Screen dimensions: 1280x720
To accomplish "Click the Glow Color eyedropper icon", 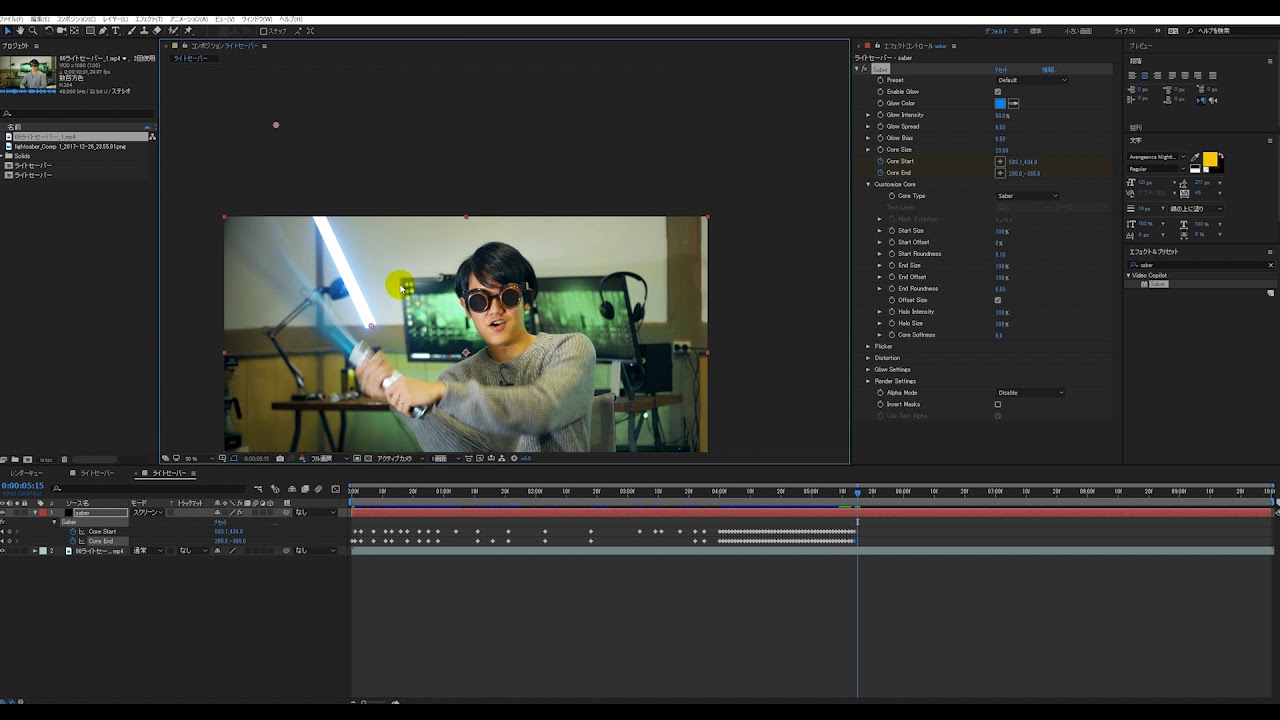I will (x=1013, y=103).
